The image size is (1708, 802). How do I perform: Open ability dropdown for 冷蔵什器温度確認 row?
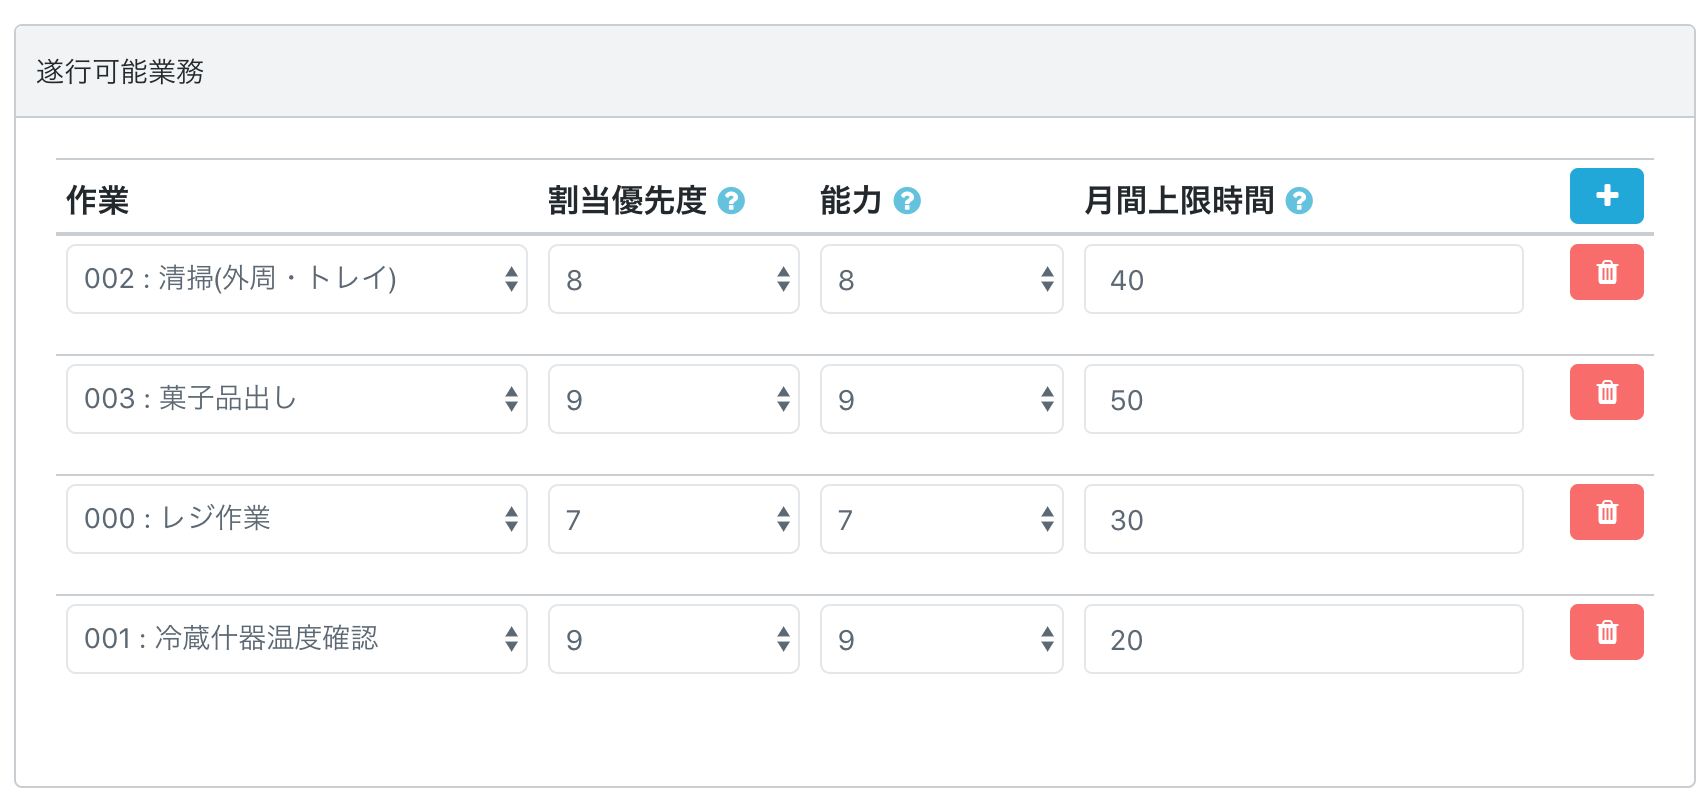(x=942, y=639)
